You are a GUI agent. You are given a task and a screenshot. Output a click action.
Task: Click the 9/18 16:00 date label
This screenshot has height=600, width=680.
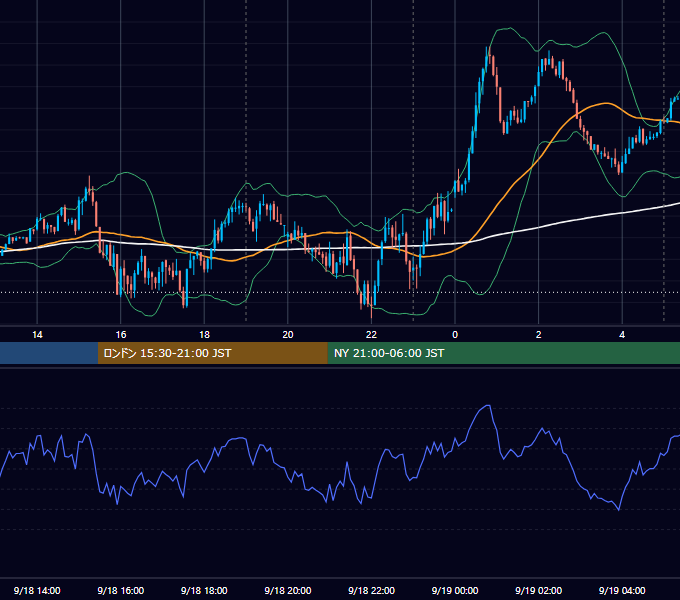point(121,590)
